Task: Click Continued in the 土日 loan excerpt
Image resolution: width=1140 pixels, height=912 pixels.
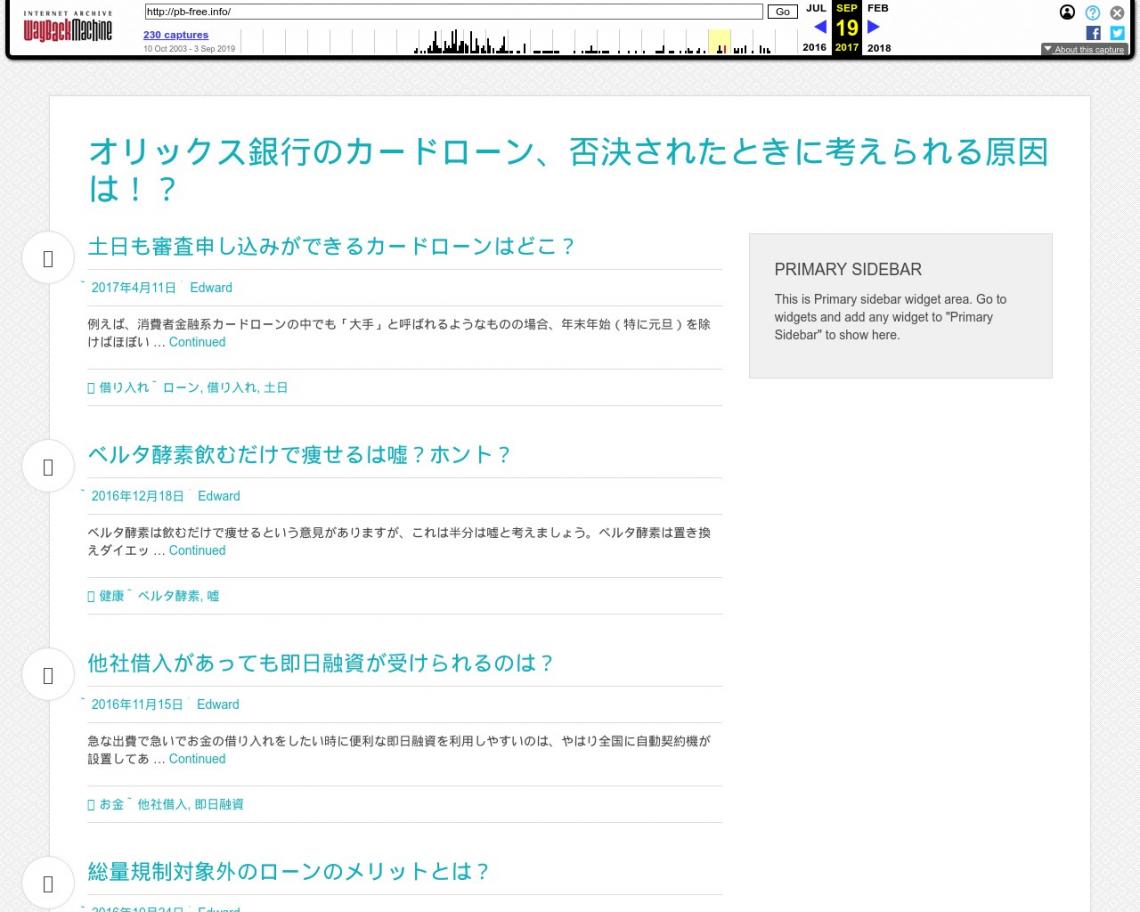Action: tap(197, 343)
